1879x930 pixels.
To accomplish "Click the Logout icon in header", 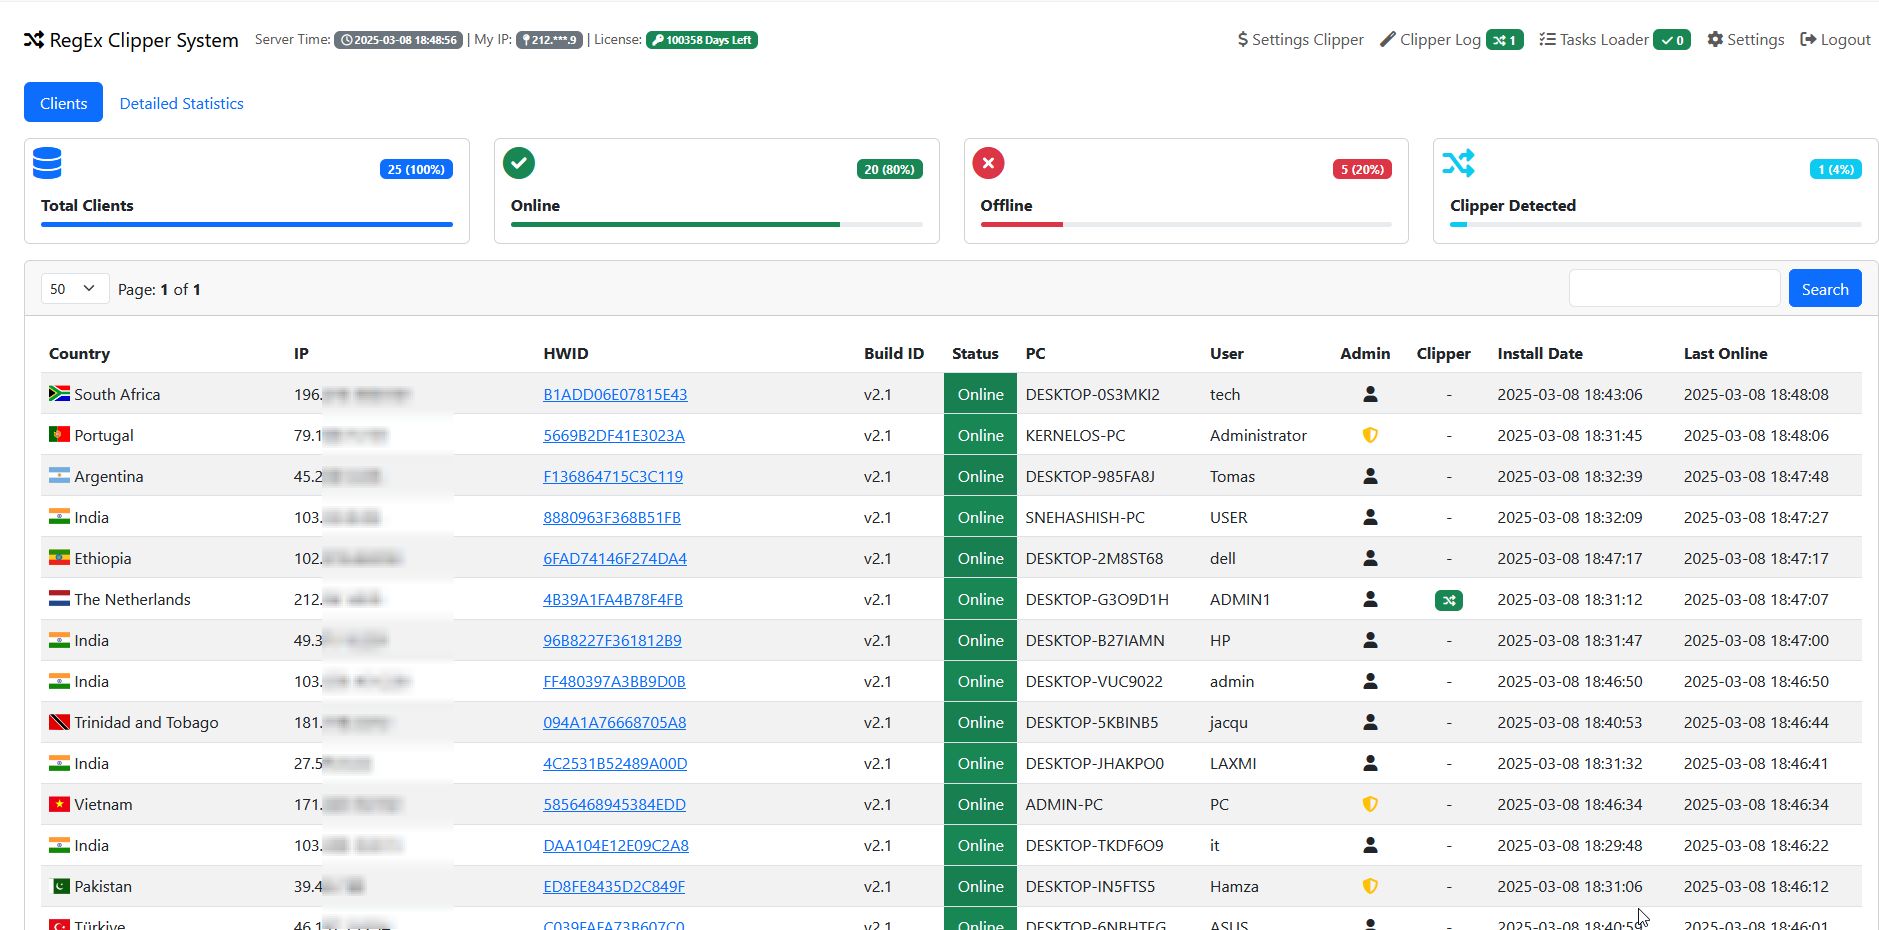I will pos(1808,40).
